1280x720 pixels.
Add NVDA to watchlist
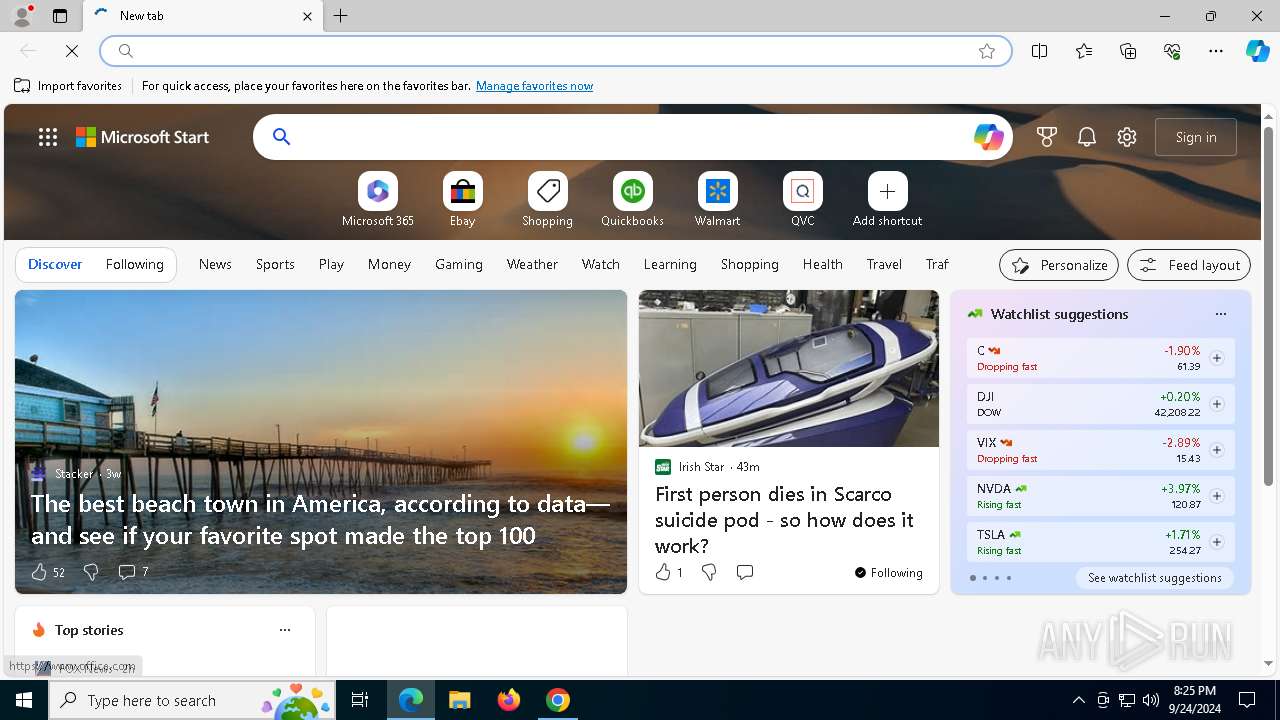pos(1217,496)
